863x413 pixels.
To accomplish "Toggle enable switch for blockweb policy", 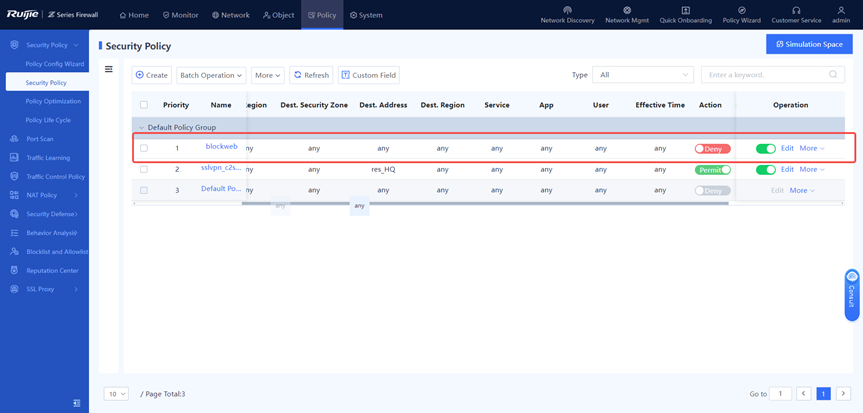I will (765, 149).
